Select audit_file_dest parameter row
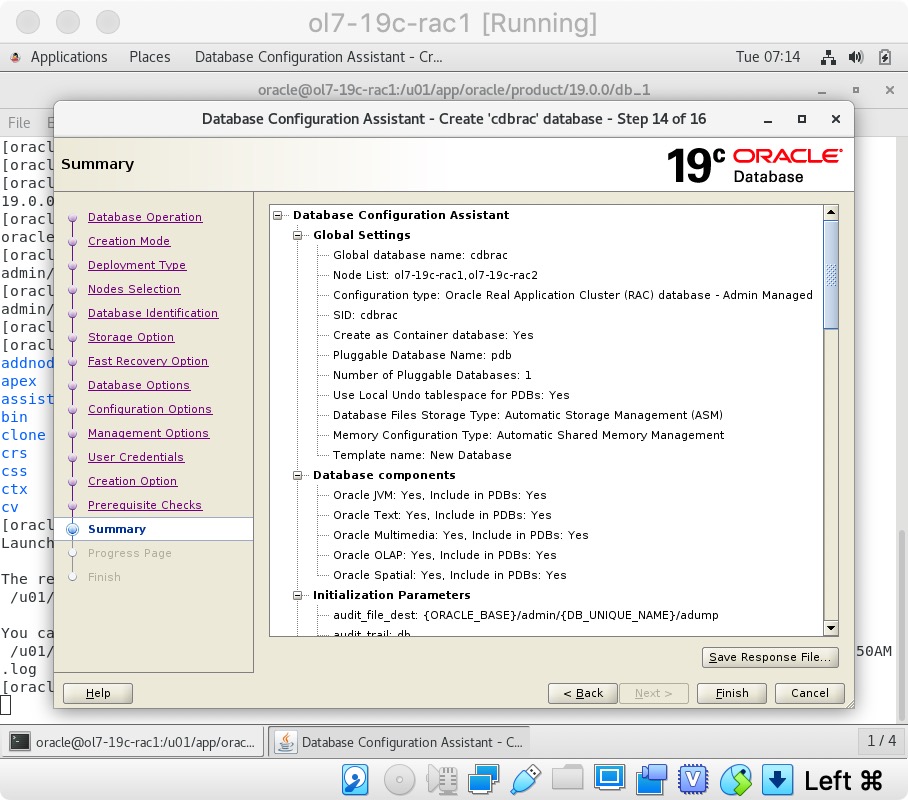The height and width of the screenshot is (800, 908). click(x=525, y=615)
